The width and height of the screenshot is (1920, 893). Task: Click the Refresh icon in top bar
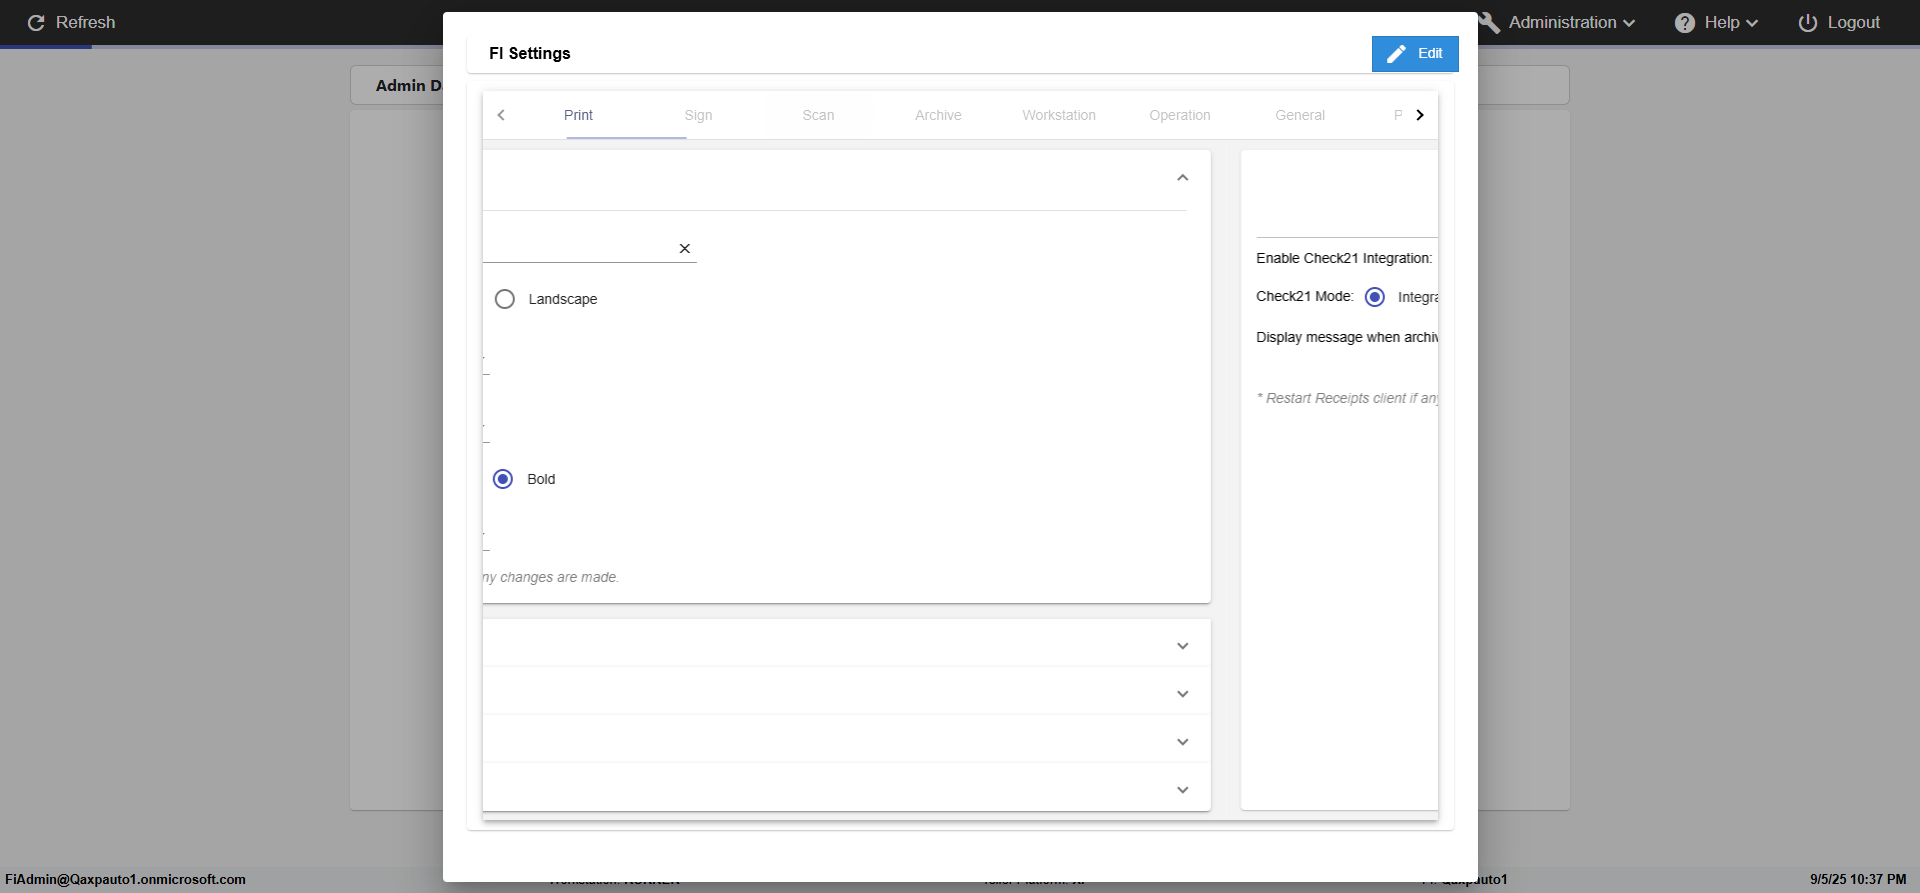coord(36,23)
